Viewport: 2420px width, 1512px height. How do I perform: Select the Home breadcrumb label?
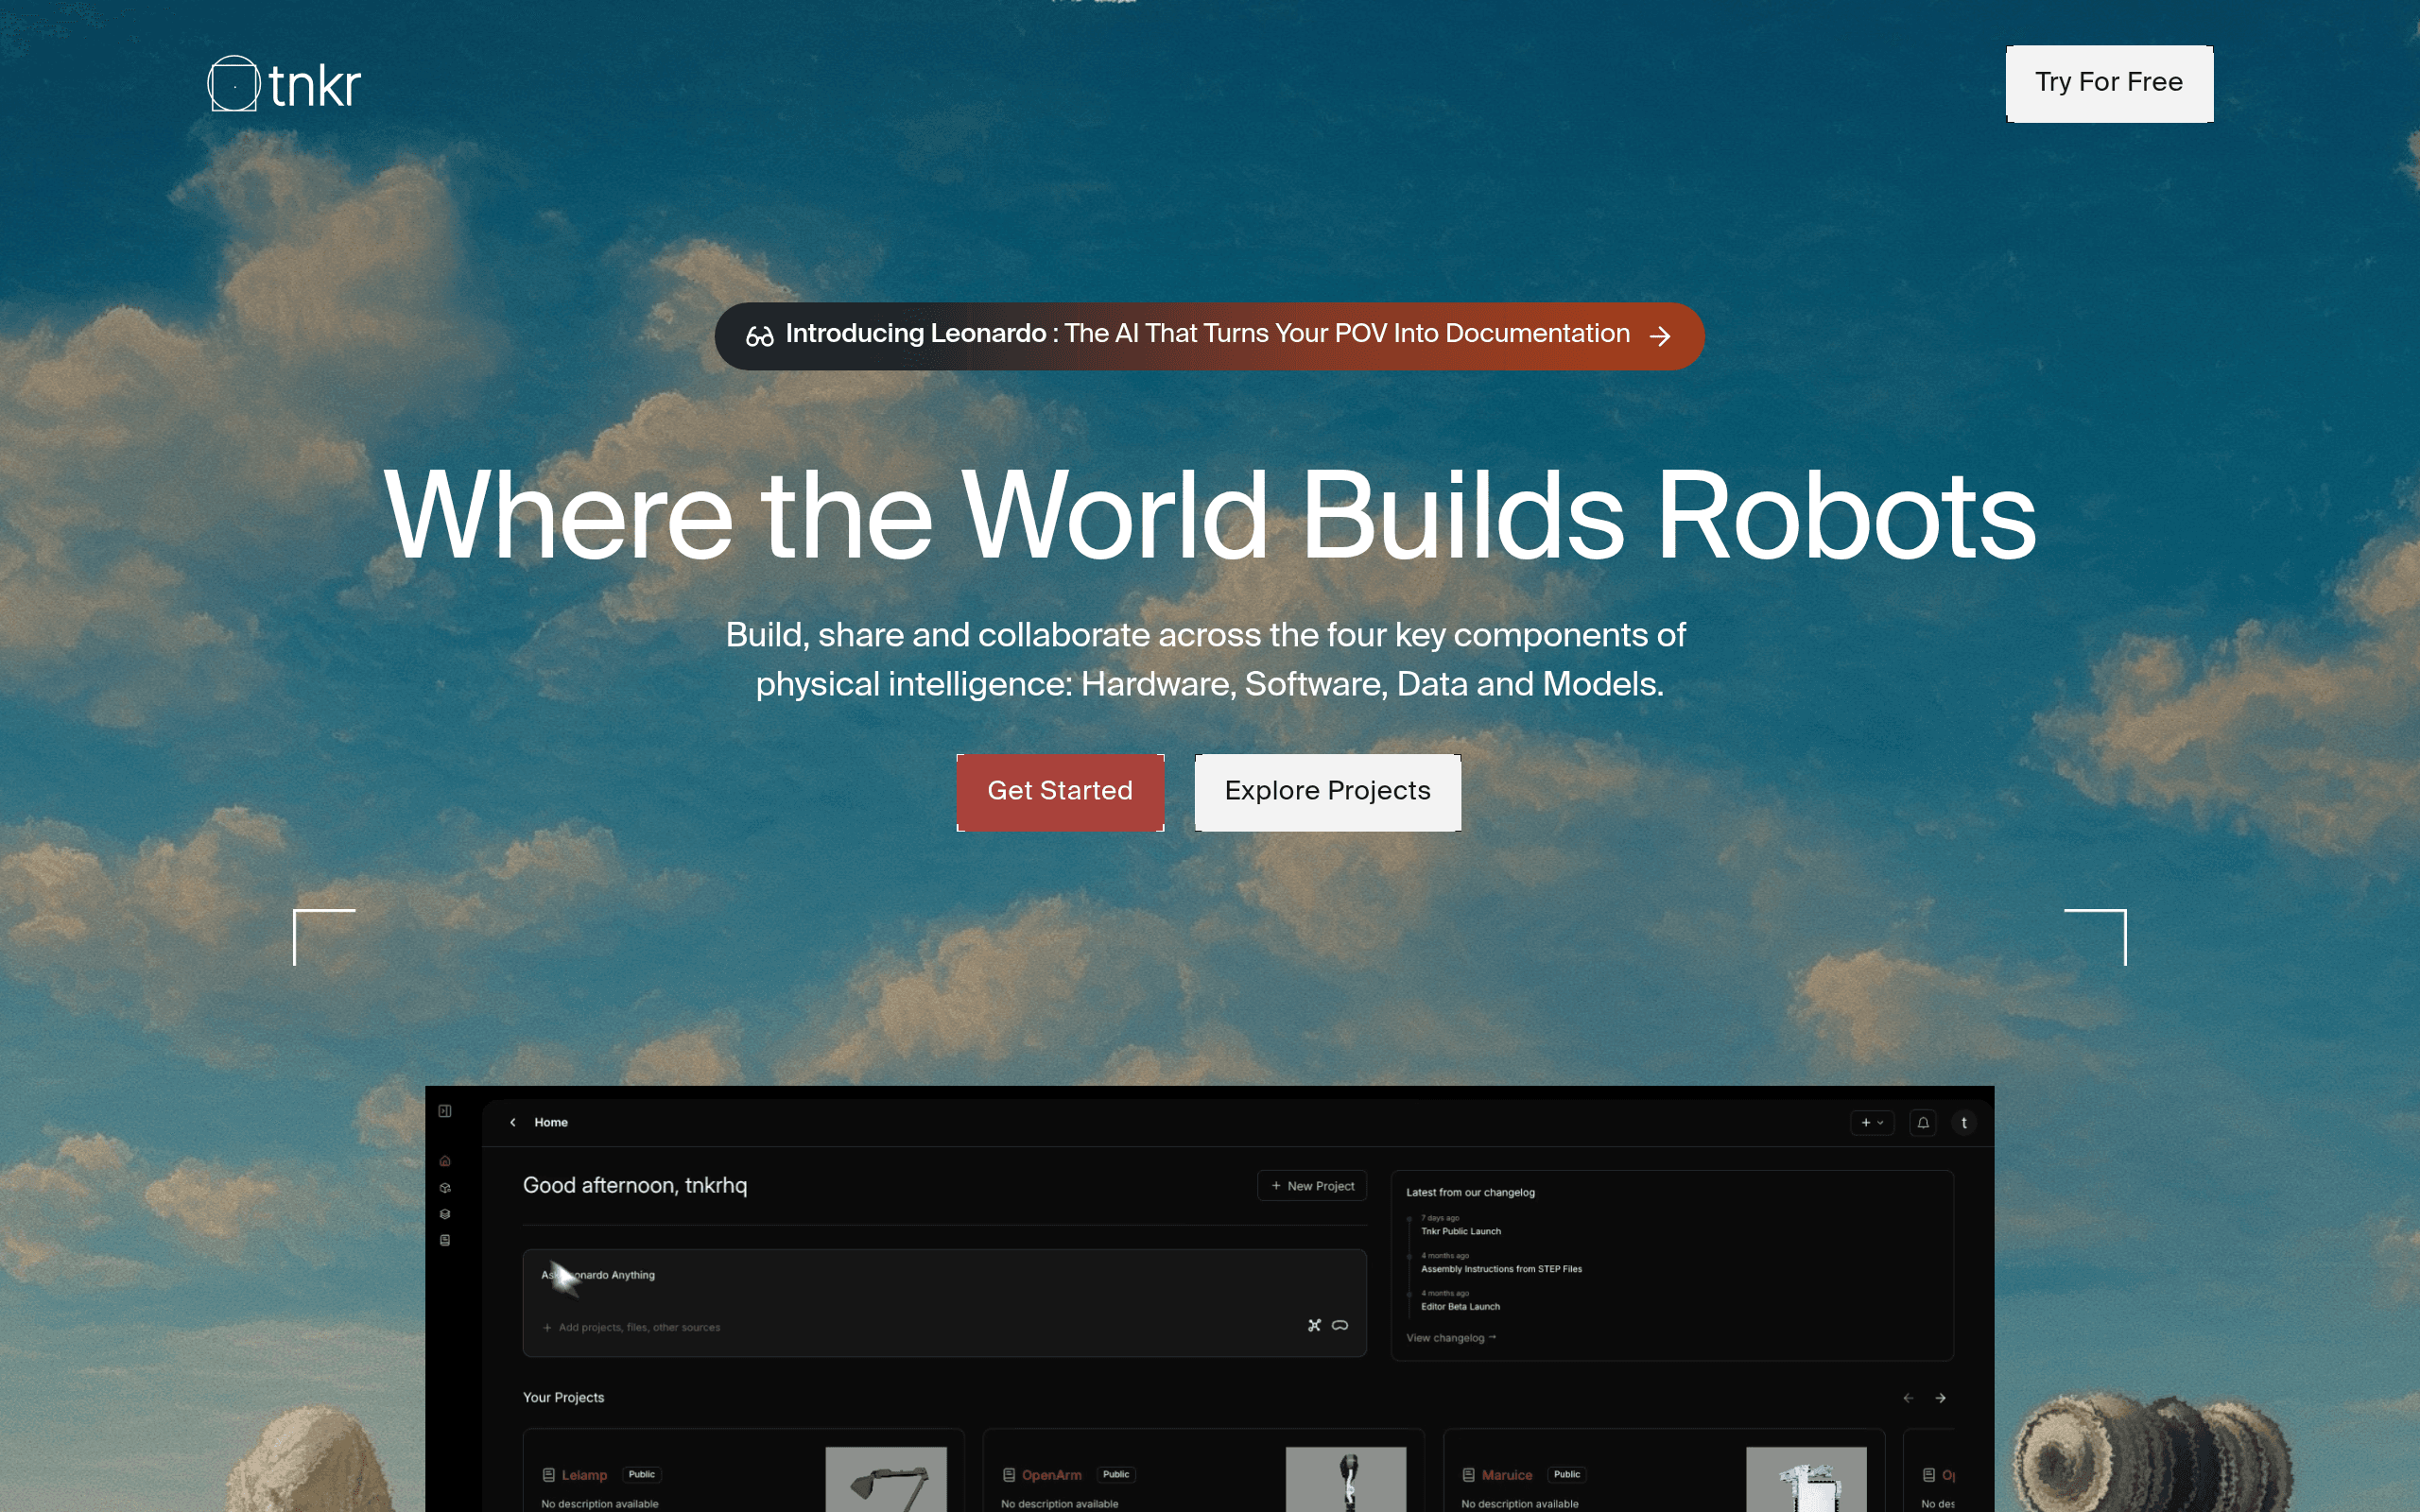tap(550, 1122)
